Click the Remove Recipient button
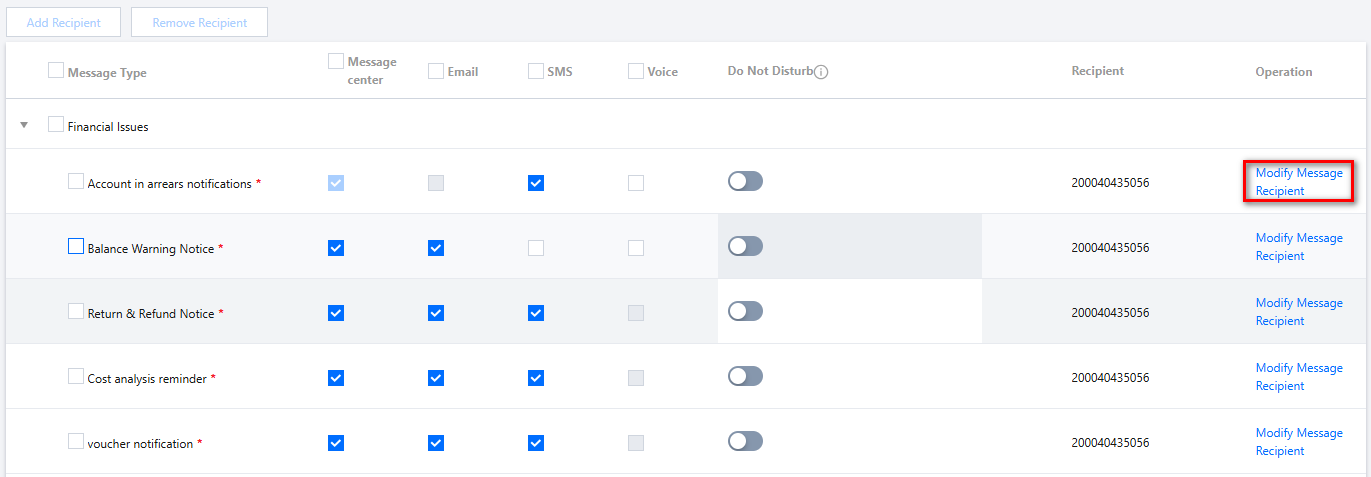This screenshot has width=1371, height=477. pyautogui.click(x=200, y=22)
